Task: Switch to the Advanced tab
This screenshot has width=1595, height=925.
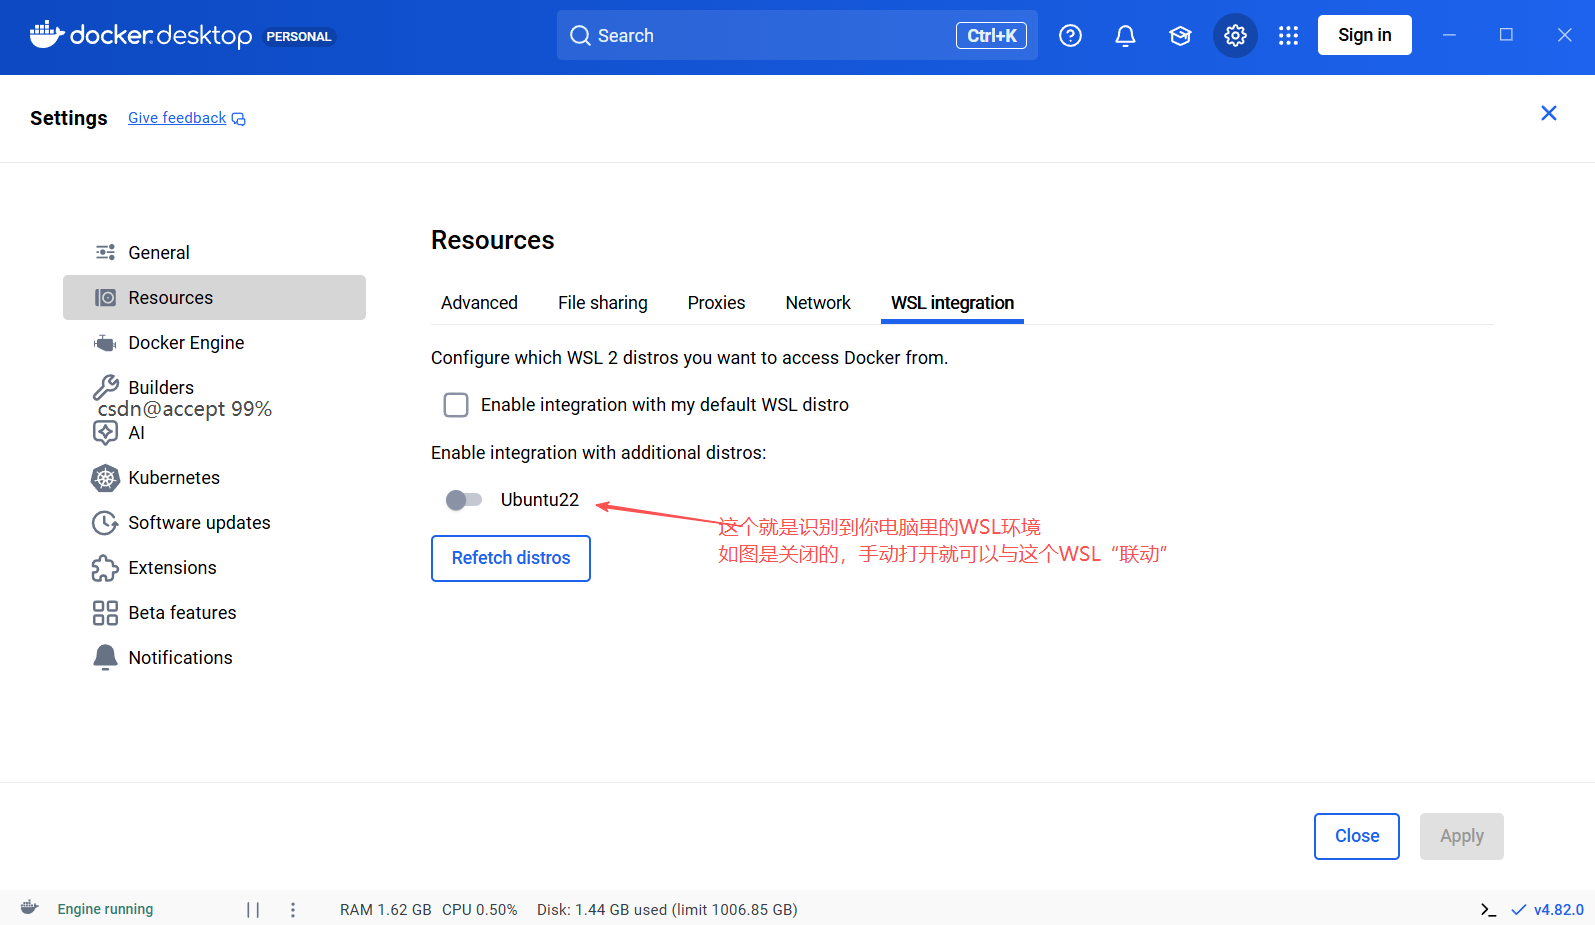Action: tap(479, 303)
